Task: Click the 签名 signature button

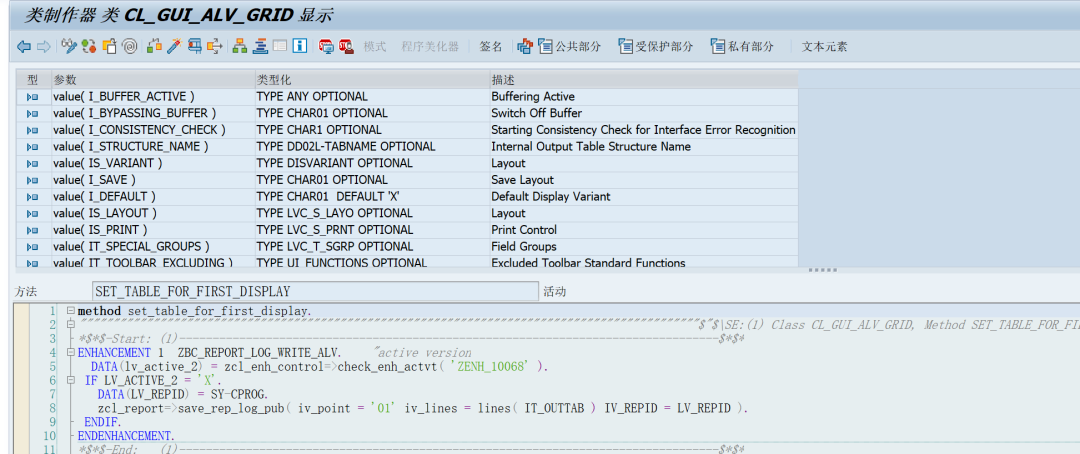Action: click(x=491, y=47)
